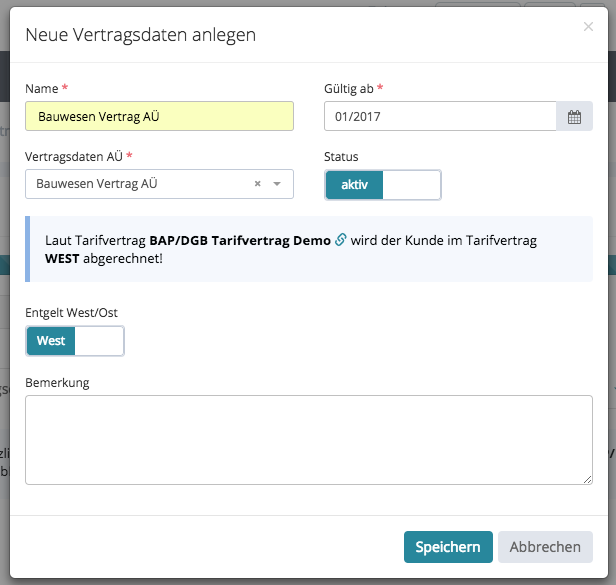This screenshot has width=616, height=585.
Task: Open the BAP/DGB Tarifvertrag Demo link
Action: [240, 241]
